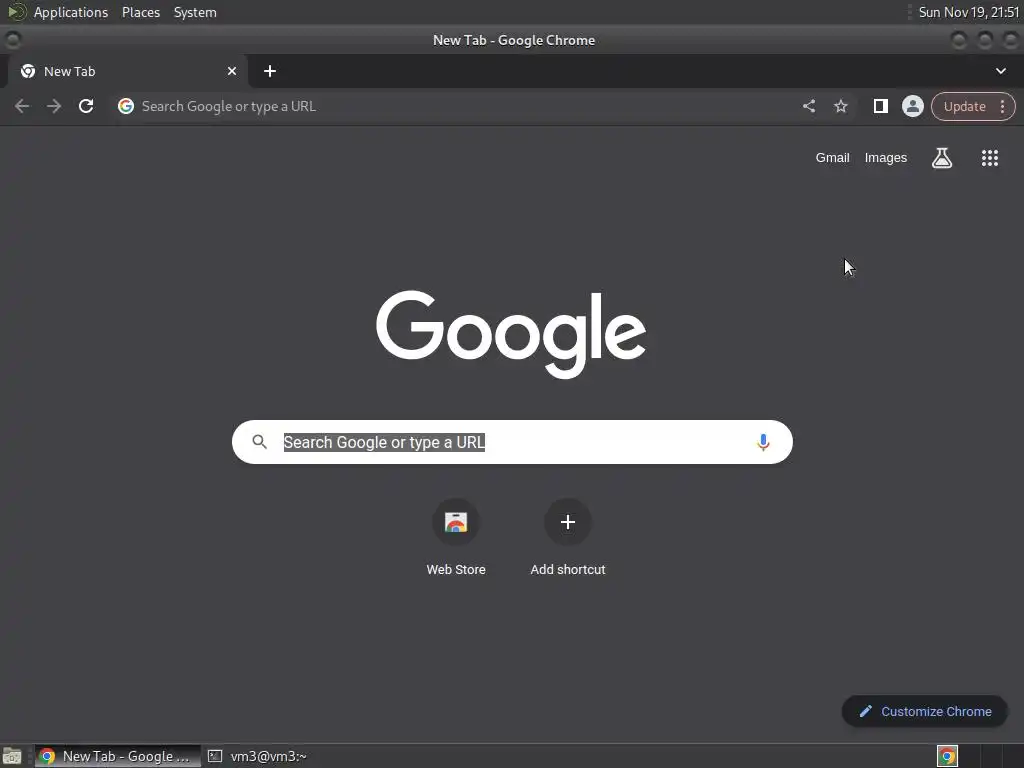1024x768 pixels.
Task: Click the browser back arrow
Action: coord(22,106)
